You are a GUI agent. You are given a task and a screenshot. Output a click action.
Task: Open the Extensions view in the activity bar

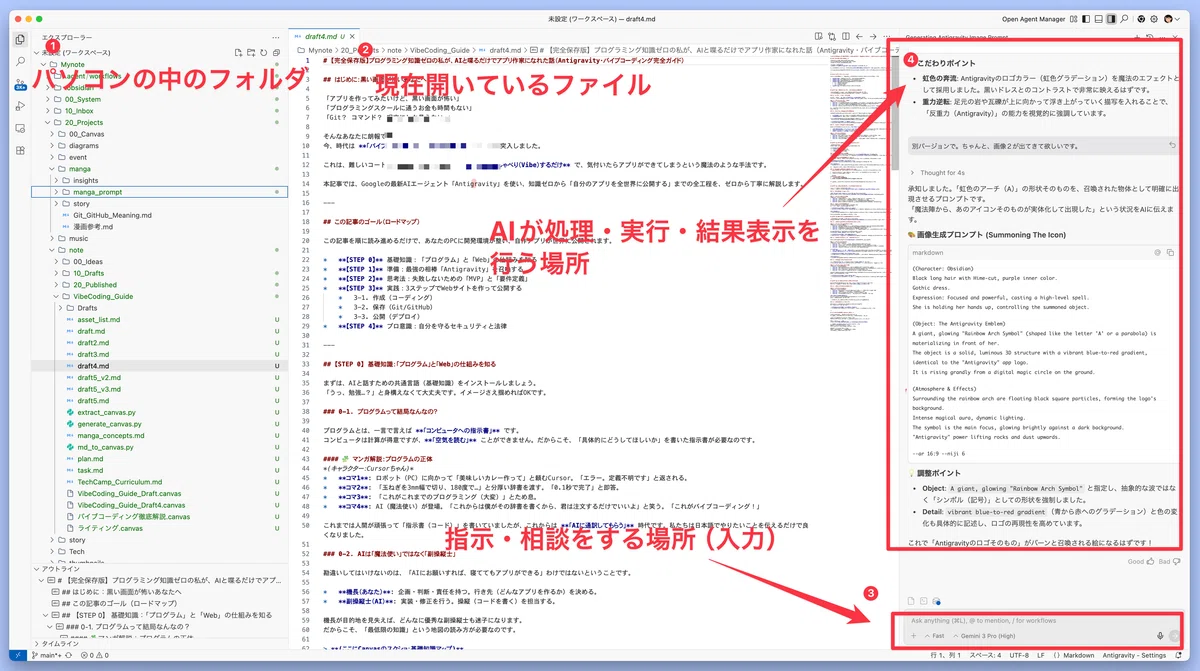pyautogui.click(x=20, y=151)
